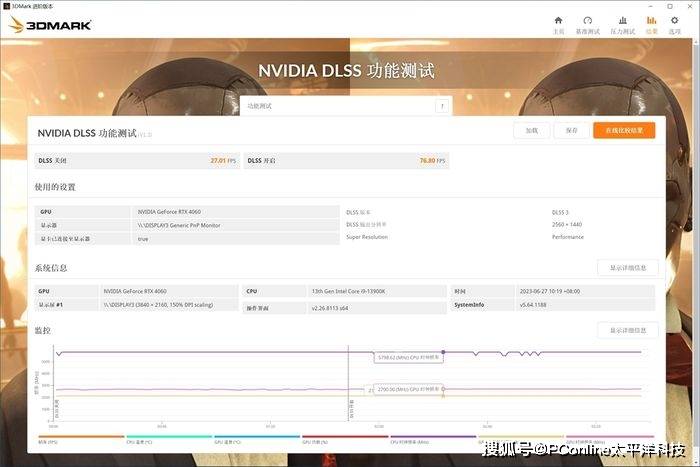This screenshot has width=700, height=467.
Task: Click the 27.01 FPS DLSS off score
Action: (x=223, y=160)
